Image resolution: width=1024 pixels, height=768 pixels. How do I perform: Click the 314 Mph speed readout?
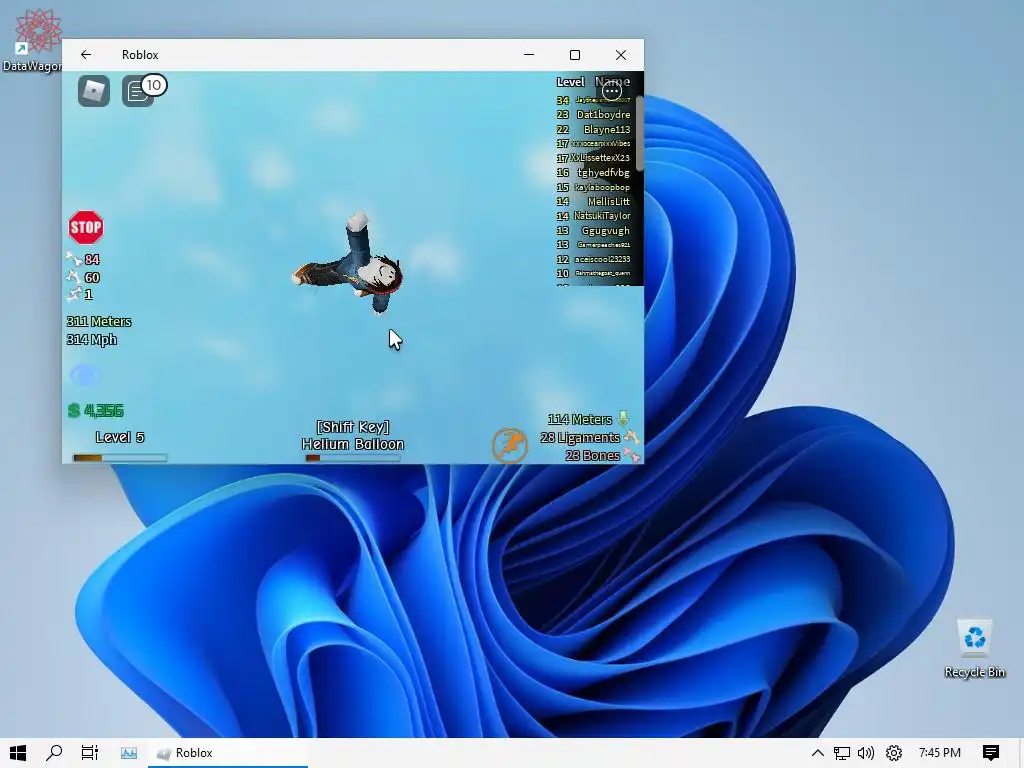tap(91, 340)
